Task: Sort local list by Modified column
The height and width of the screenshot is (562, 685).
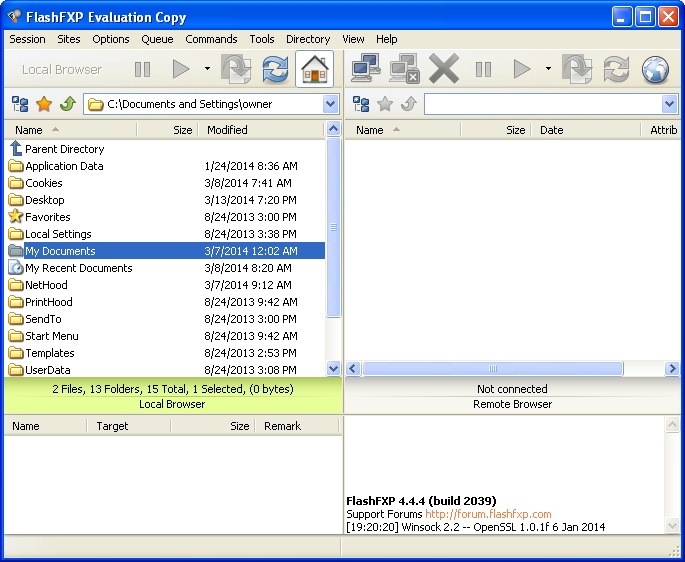Action: click(261, 130)
